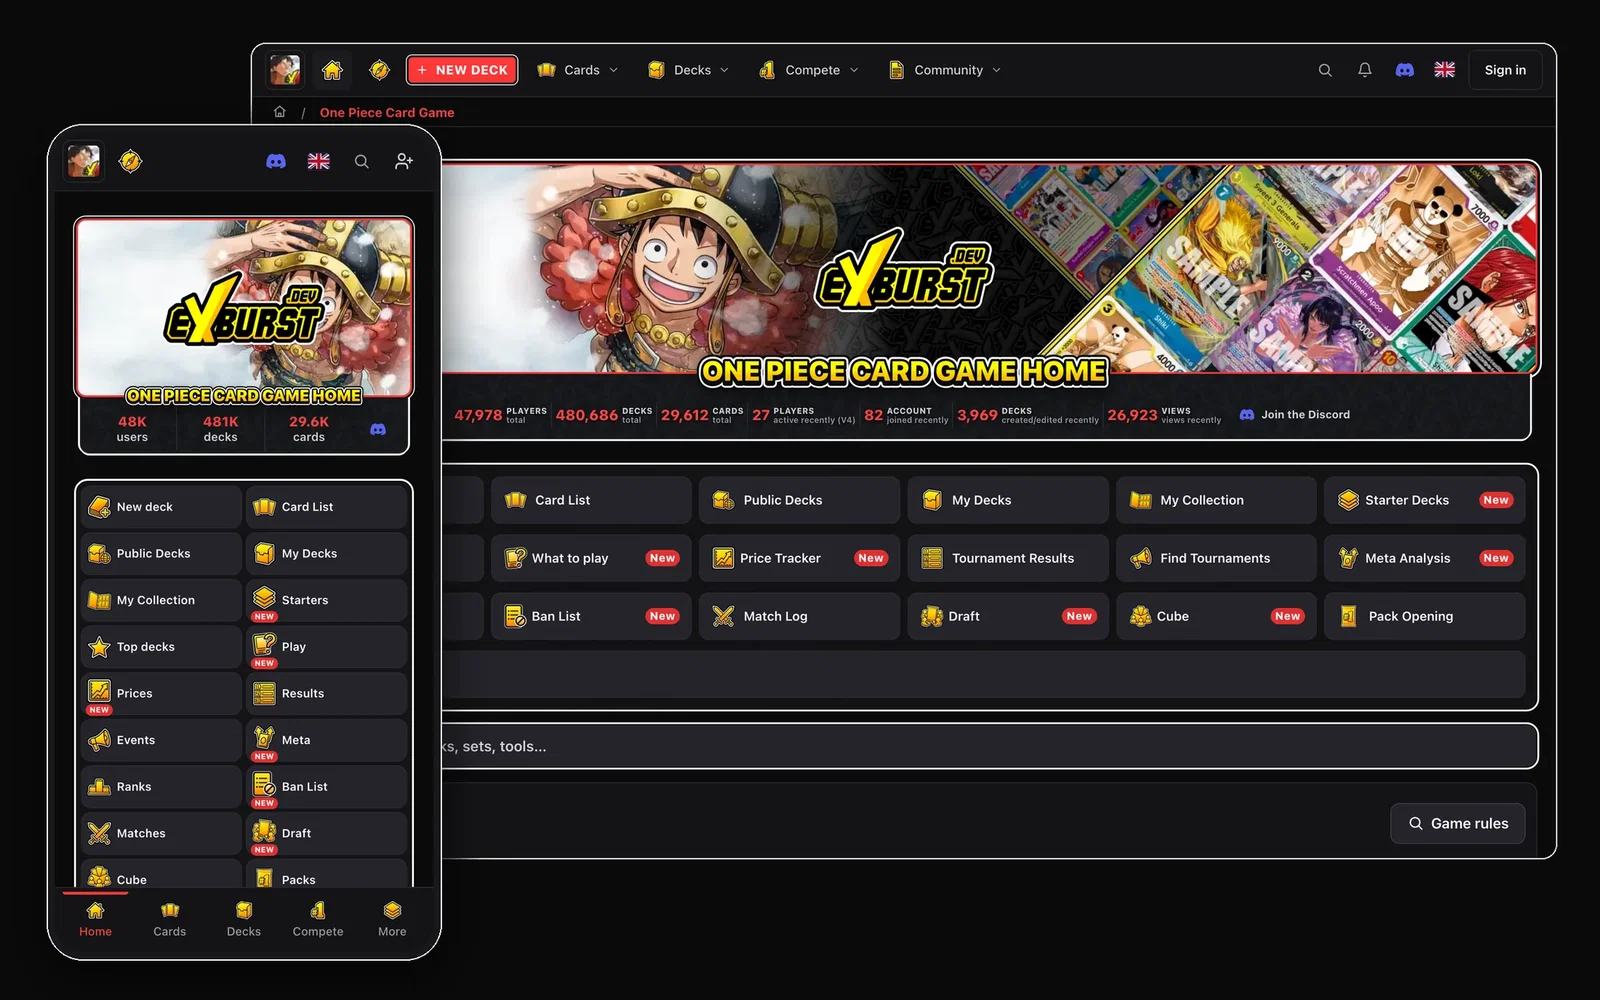This screenshot has height=1000, width=1600.
Task: Open the desktop game selector badge icon
Action: tap(379, 70)
